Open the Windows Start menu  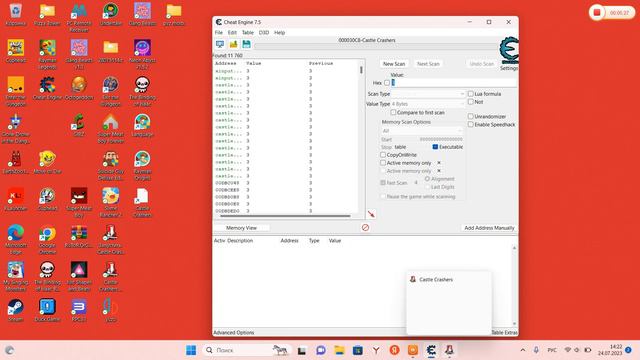tap(191, 350)
